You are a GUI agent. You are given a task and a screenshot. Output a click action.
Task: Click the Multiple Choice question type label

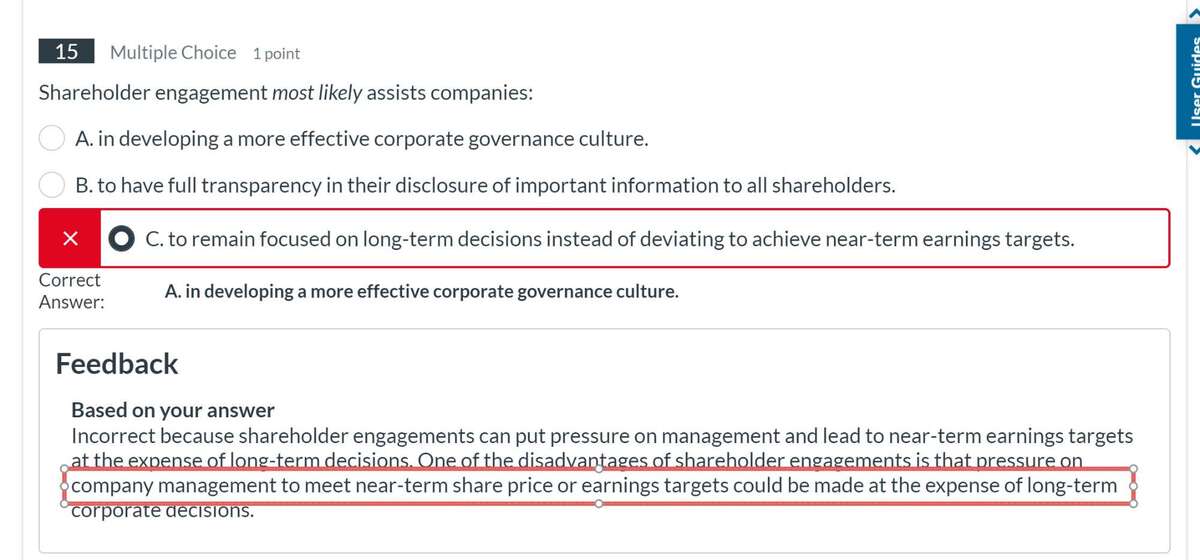click(173, 52)
